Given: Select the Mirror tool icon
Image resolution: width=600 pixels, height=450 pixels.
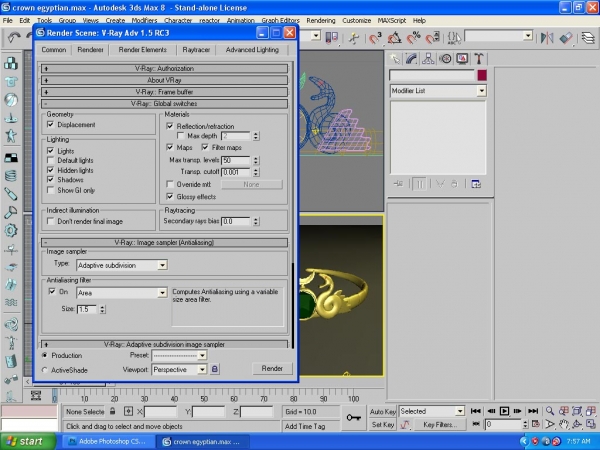Looking at the screenshot, I should (547, 38).
